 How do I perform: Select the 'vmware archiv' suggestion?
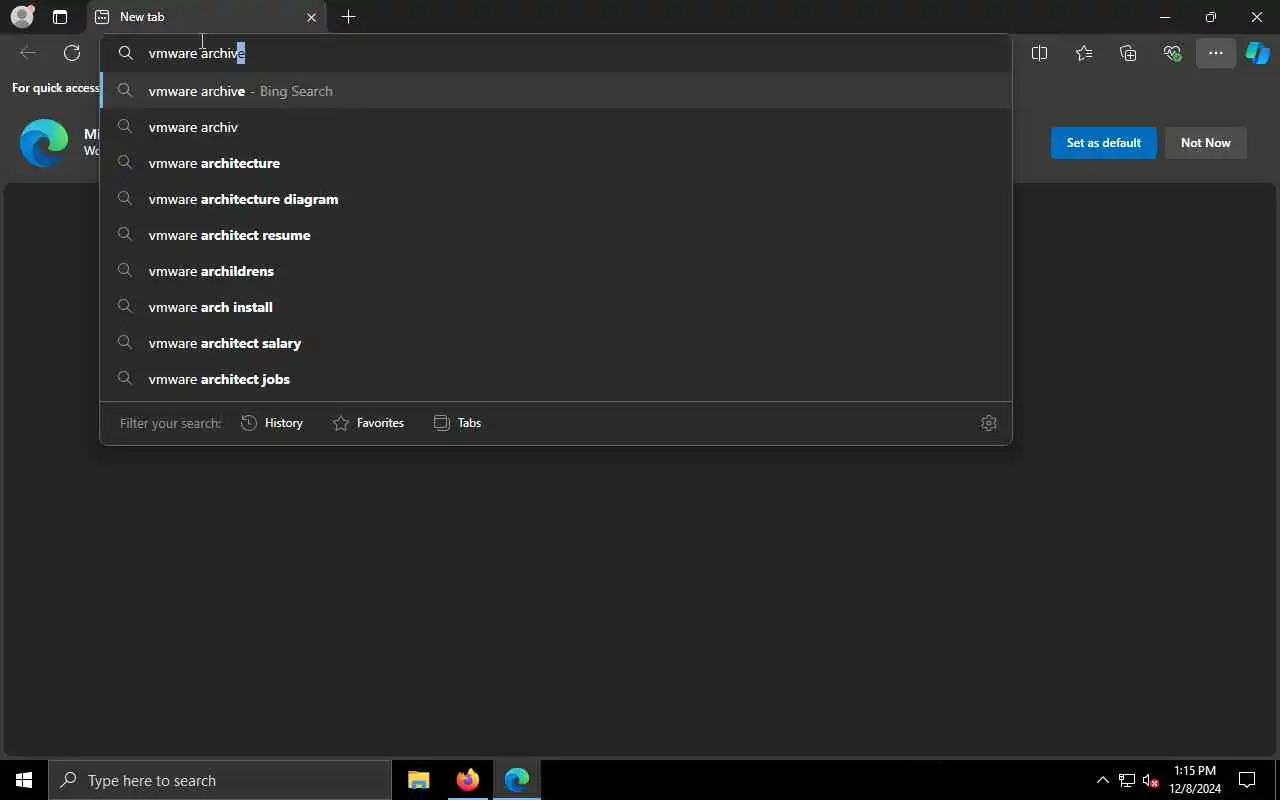(556, 127)
